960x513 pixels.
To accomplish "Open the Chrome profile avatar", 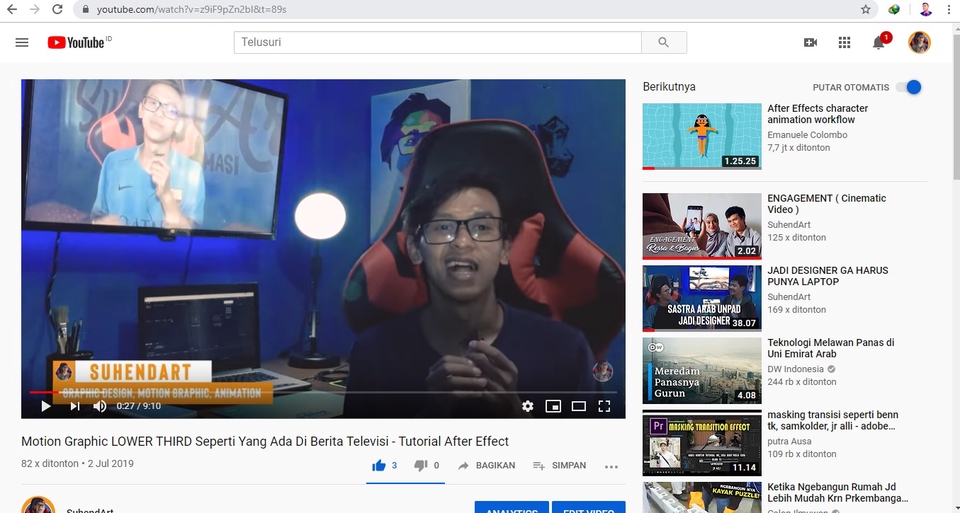I will coord(925,9).
